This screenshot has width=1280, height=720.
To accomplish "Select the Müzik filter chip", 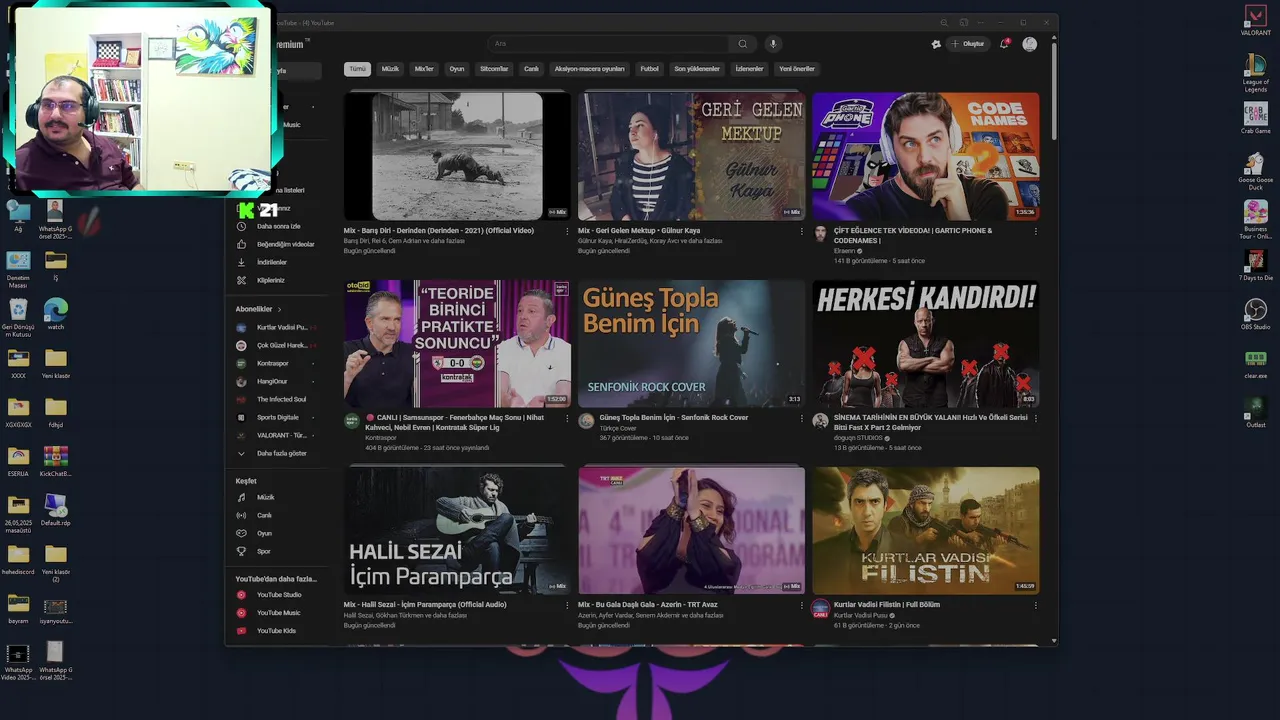I will (x=390, y=69).
